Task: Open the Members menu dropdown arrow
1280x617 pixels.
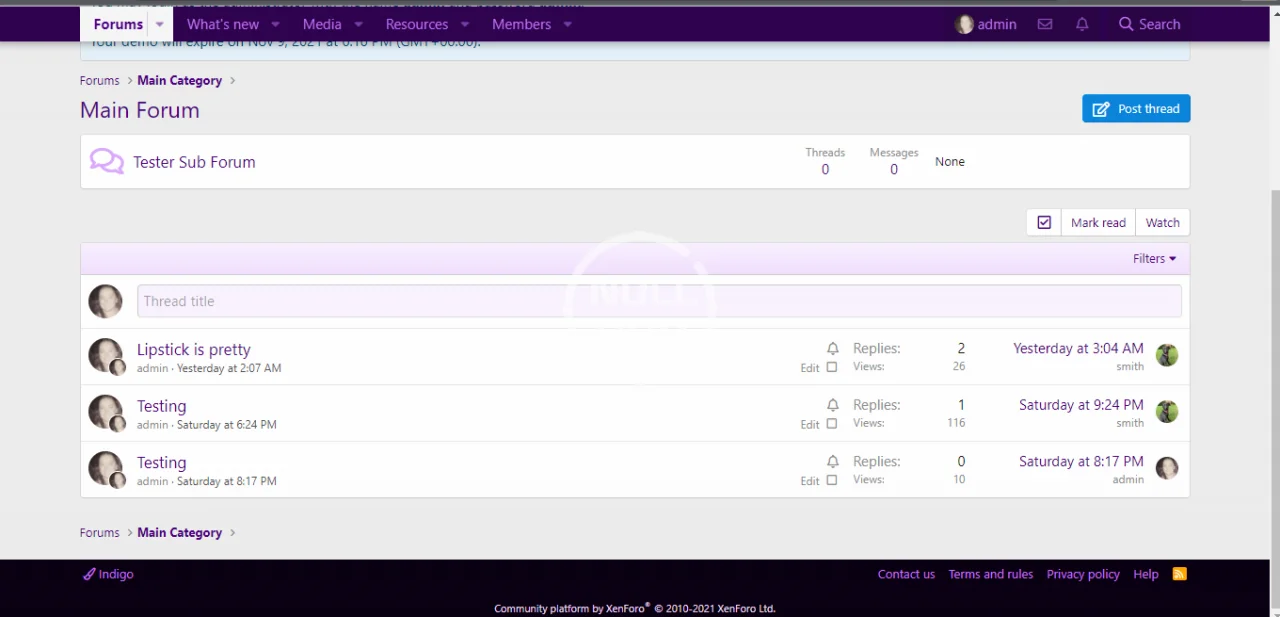Action: (568, 24)
